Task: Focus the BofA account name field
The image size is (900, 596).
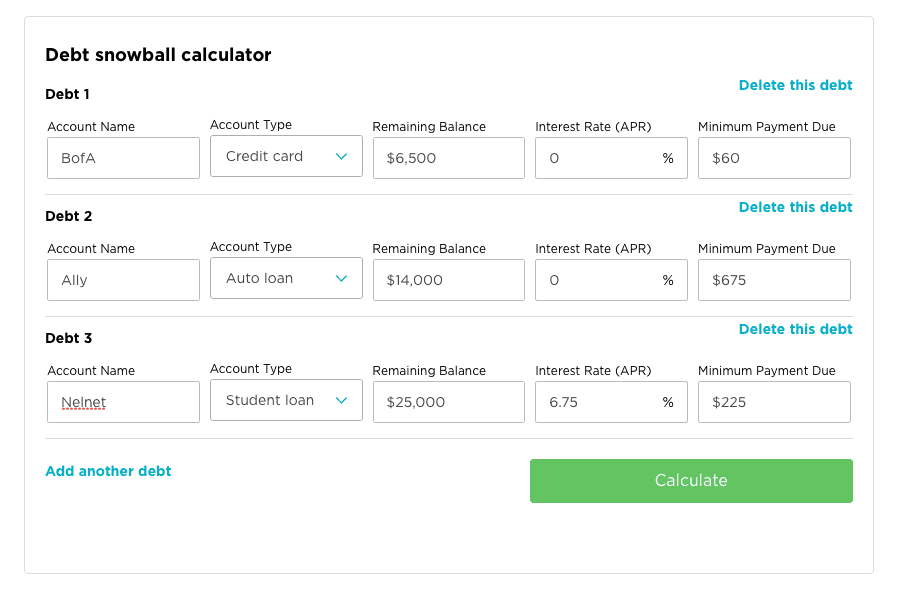Action: [x=123, y=158]
